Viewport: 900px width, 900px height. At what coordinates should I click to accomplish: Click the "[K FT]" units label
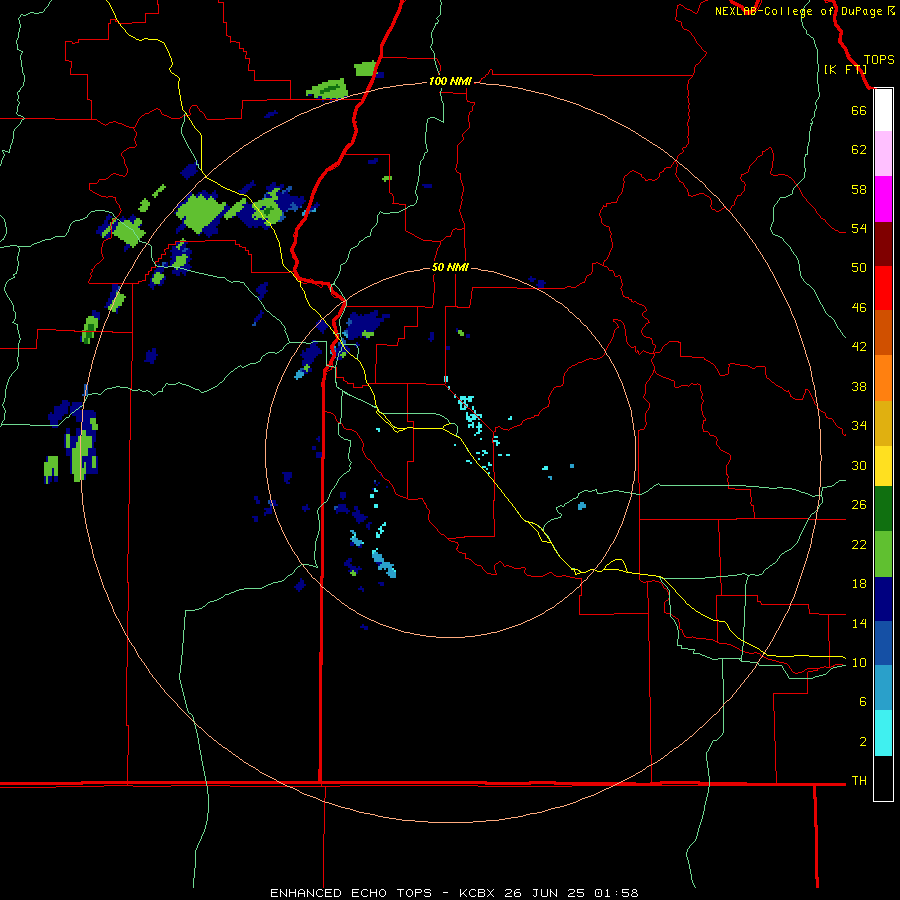[x=845, y=69]
